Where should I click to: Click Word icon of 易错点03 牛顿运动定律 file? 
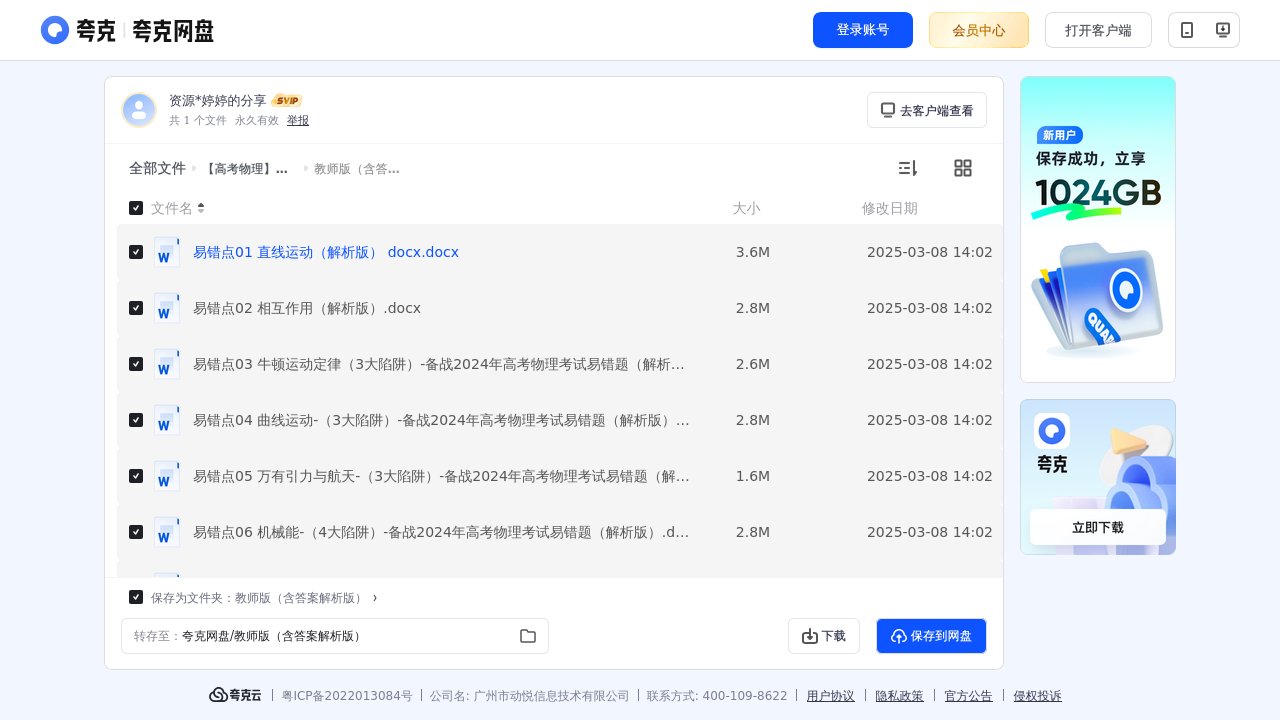[x=167, y=364]
